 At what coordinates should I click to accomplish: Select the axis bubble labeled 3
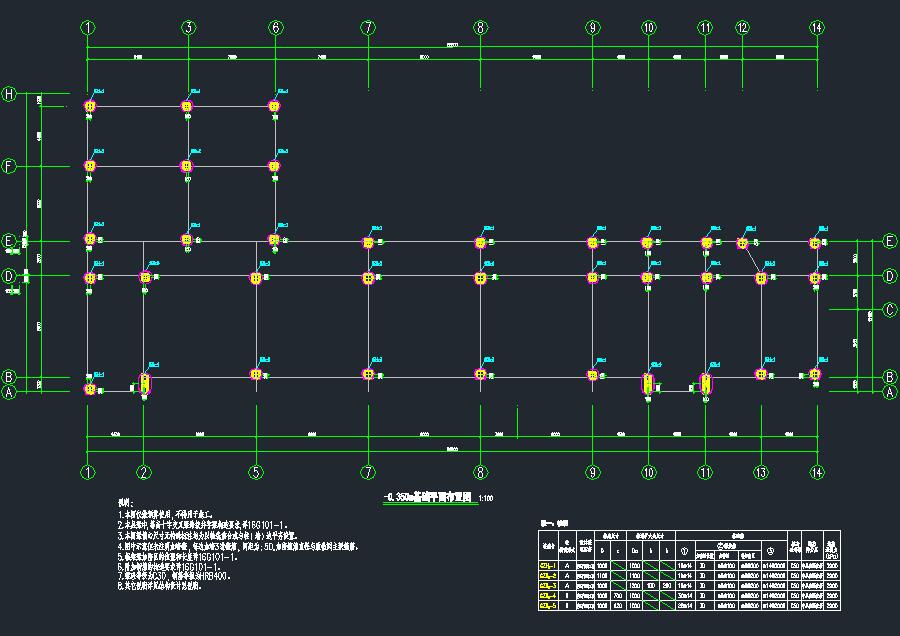tap(189, 27)
